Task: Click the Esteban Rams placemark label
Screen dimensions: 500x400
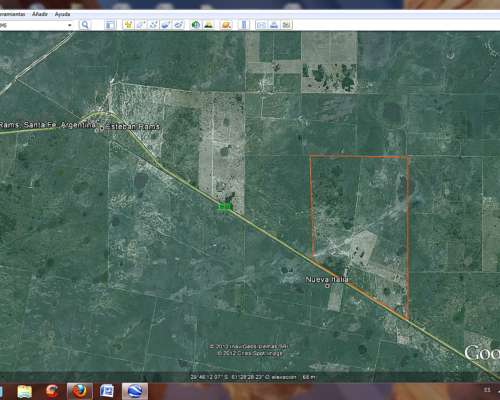Action: (132, 127)
